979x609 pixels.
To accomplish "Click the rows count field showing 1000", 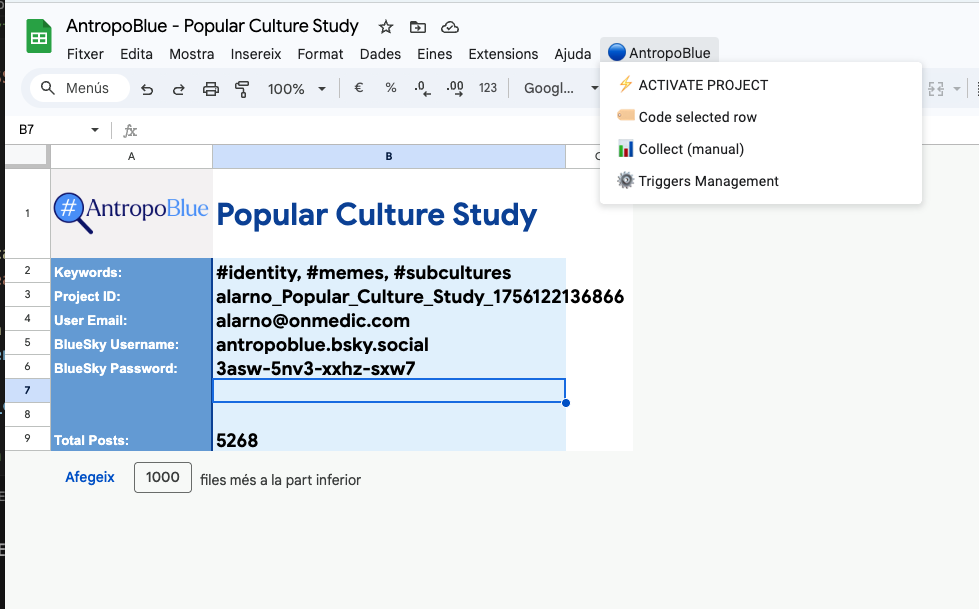I will pos(163,478).
